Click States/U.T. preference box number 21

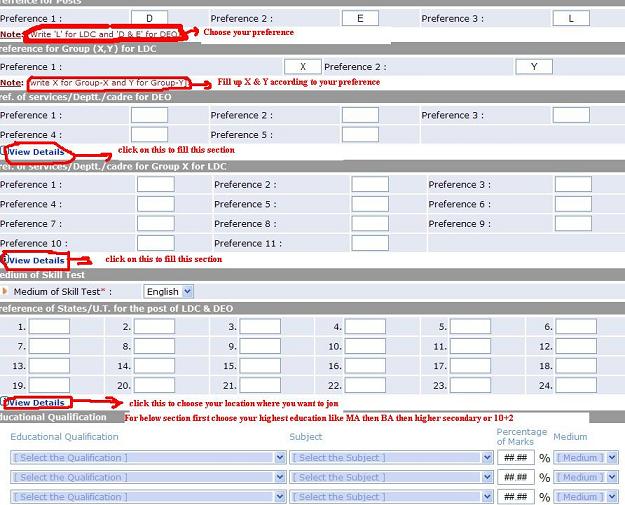pos(260,385)
